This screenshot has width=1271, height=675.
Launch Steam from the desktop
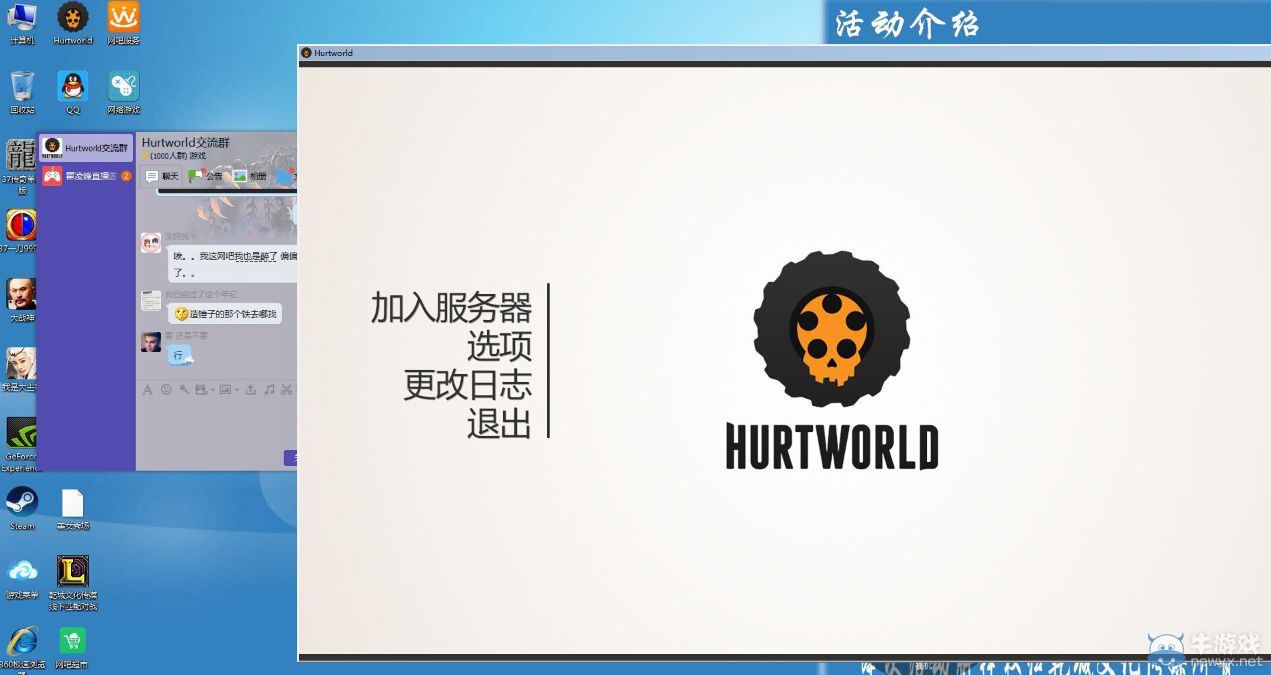point(21,503)
